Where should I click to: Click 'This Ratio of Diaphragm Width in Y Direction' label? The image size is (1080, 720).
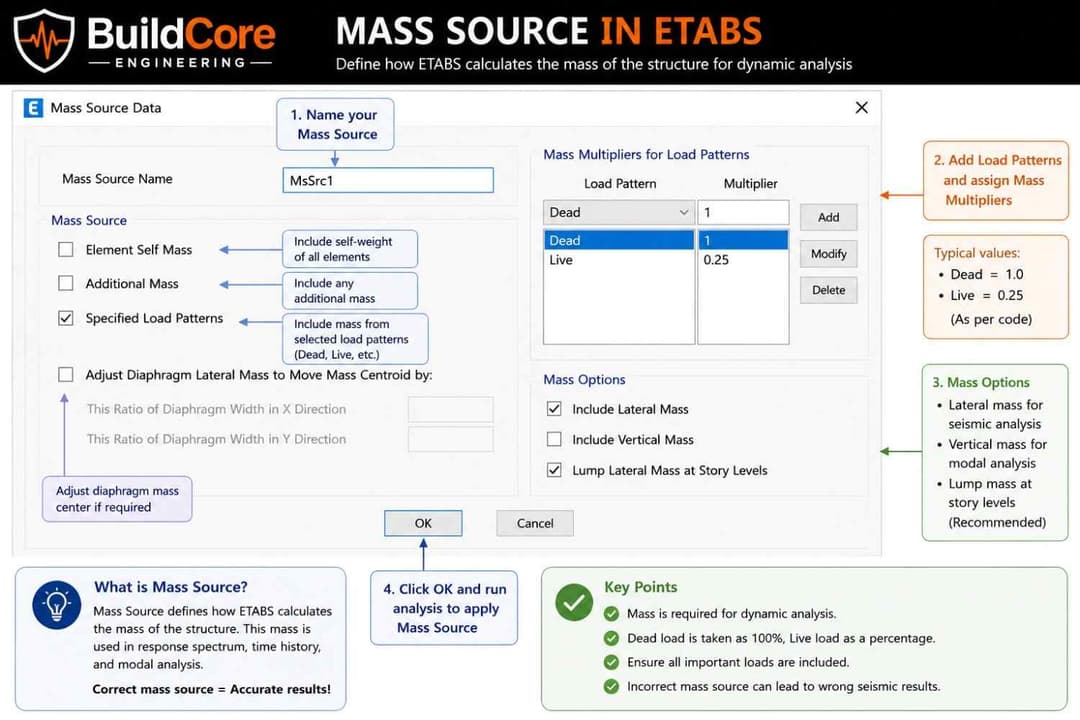tap(216, 439)
